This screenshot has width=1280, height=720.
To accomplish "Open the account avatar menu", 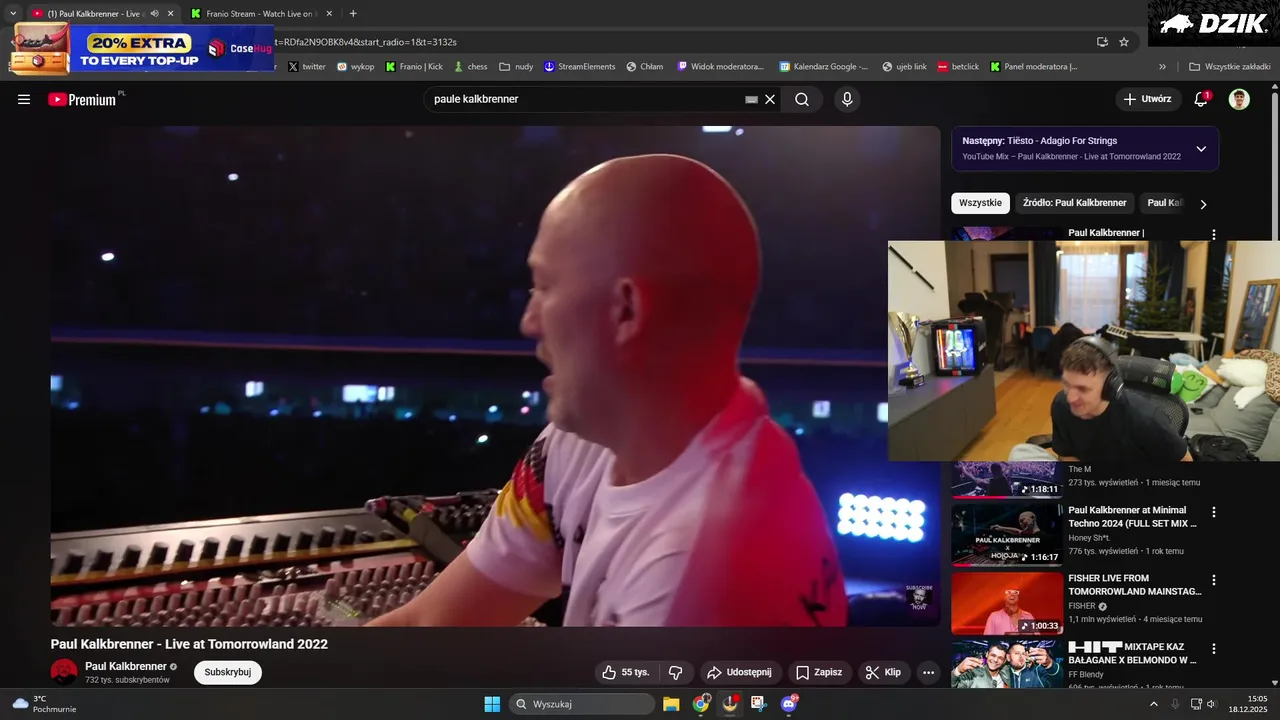I will (x=1239, y=99).
